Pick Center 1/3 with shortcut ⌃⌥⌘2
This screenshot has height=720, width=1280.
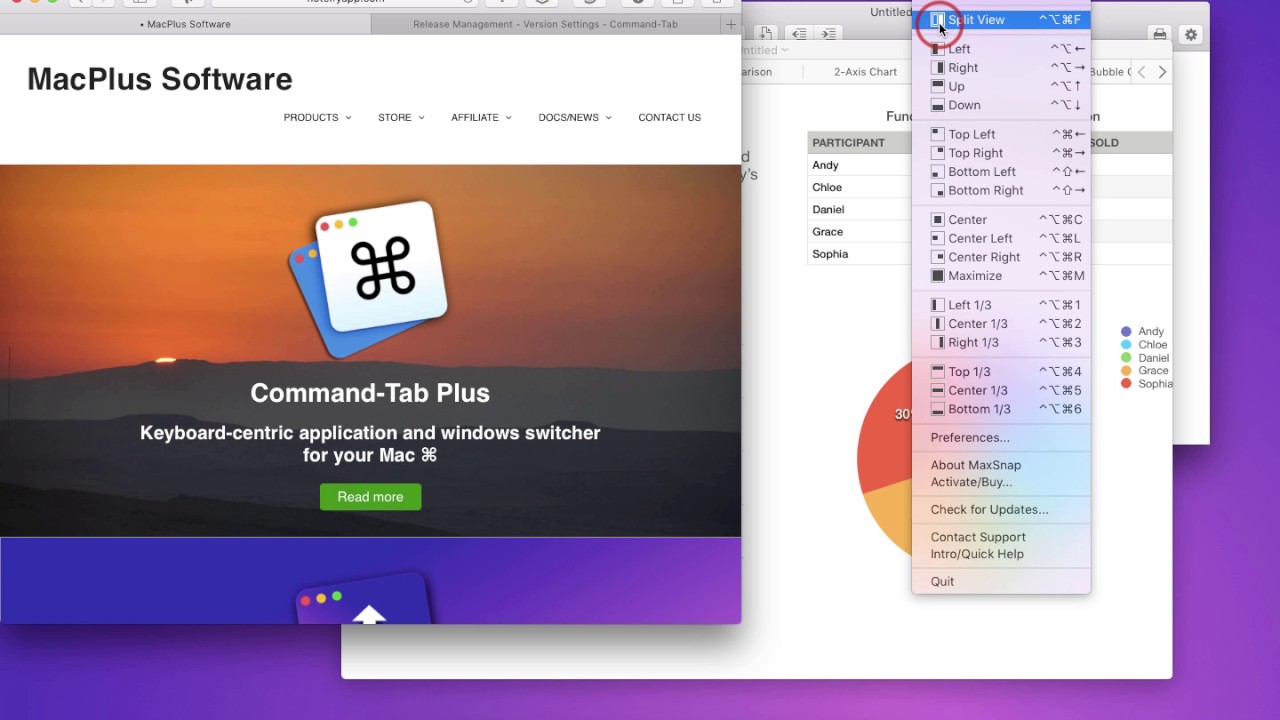[x=1001, y=324]
